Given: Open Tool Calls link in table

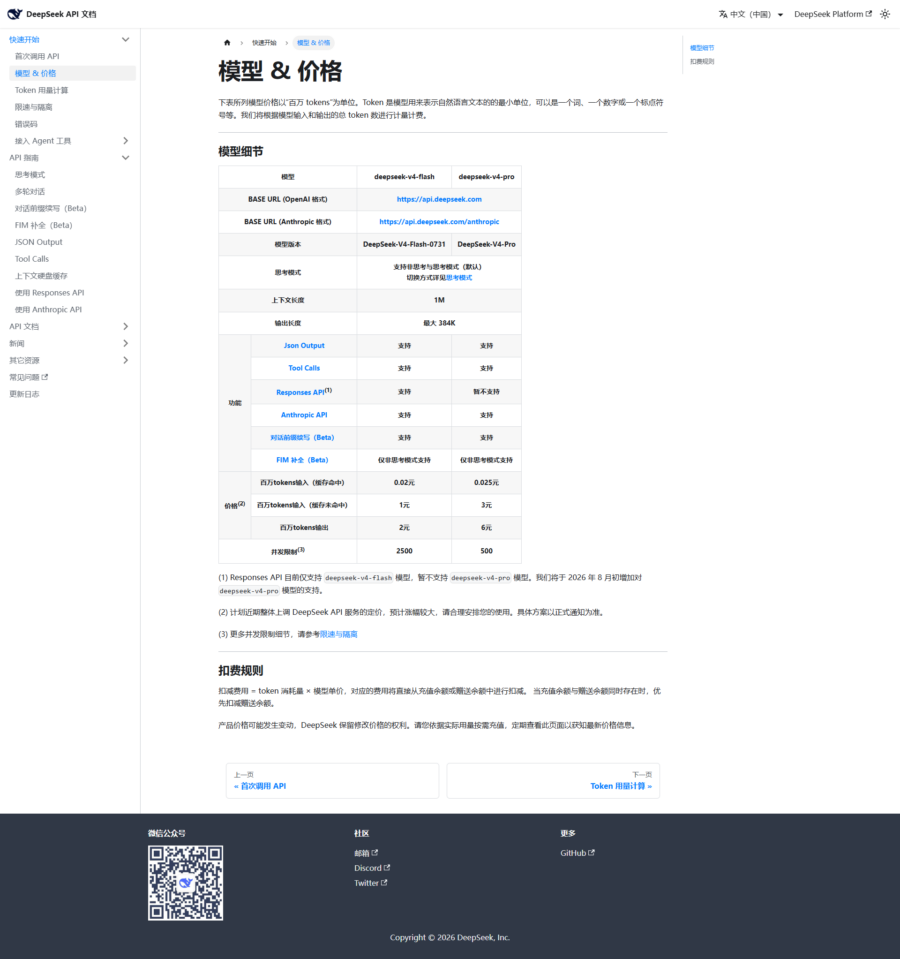Looking at the screenshot, I should pyautogui.click(x=304, y=368).
